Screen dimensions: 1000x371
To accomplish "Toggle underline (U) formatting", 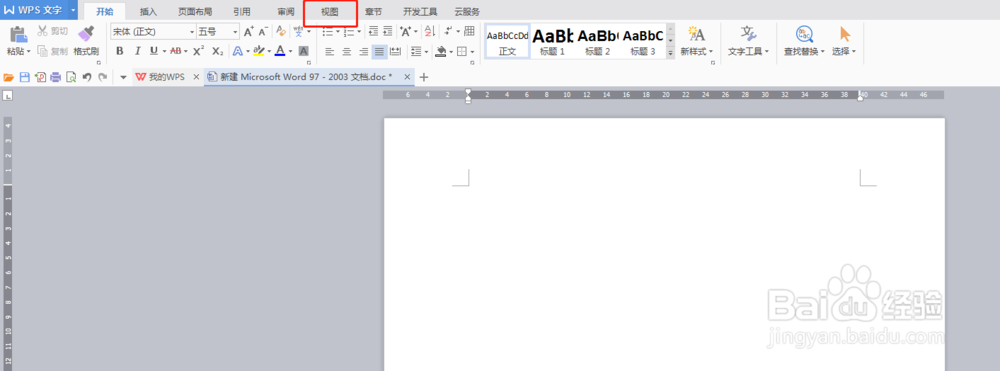I will [153, 51].
